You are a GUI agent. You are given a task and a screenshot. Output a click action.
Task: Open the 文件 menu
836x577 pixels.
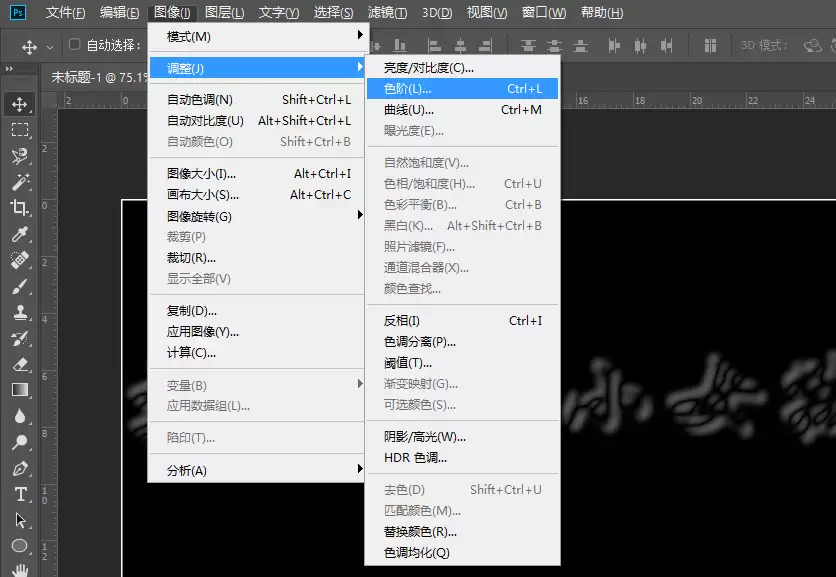pos(65,12)
